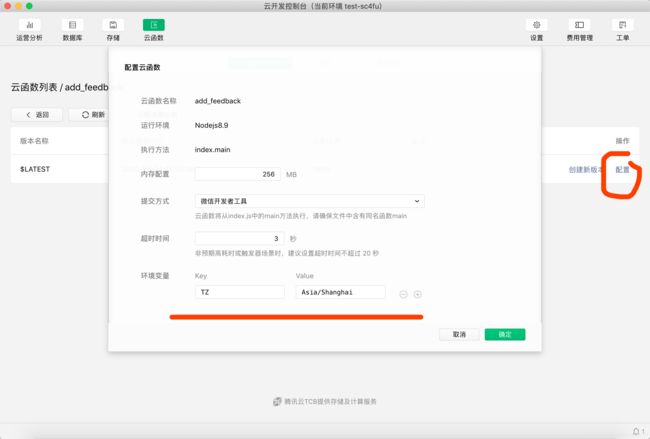Click the $LATEST version name
Screen dimensions: 650x439
35,169
